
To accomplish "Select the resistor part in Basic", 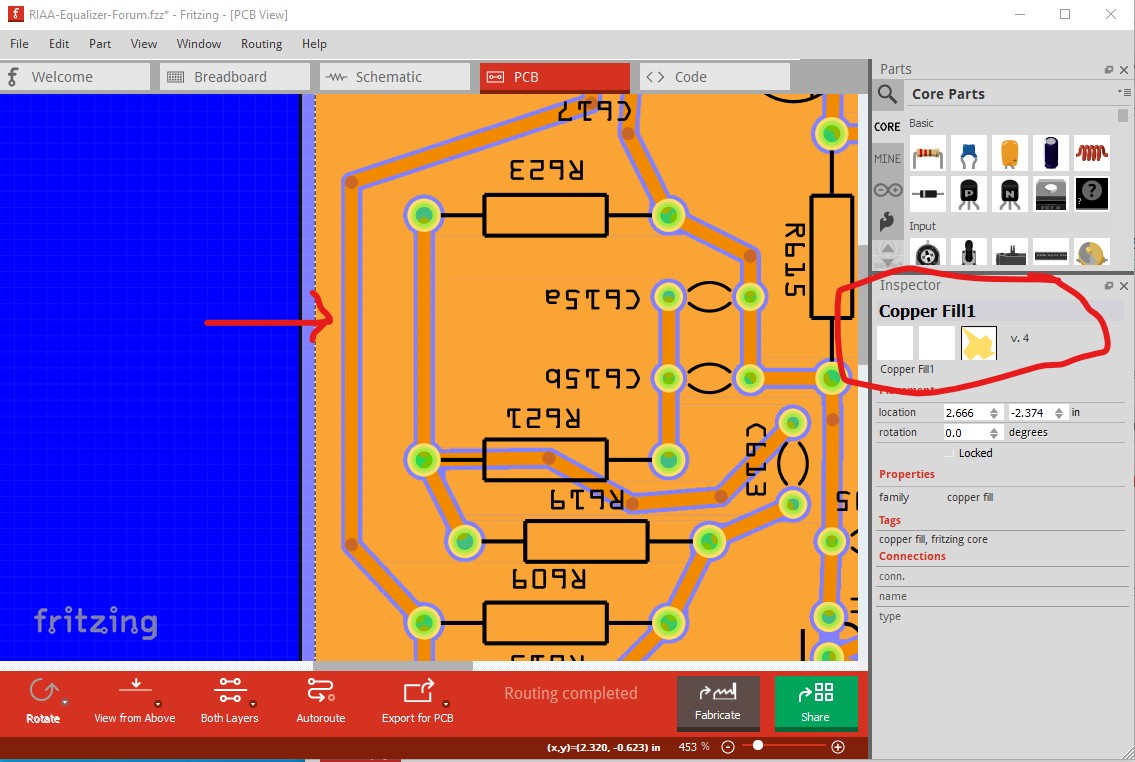I will (x=928, y=153).
